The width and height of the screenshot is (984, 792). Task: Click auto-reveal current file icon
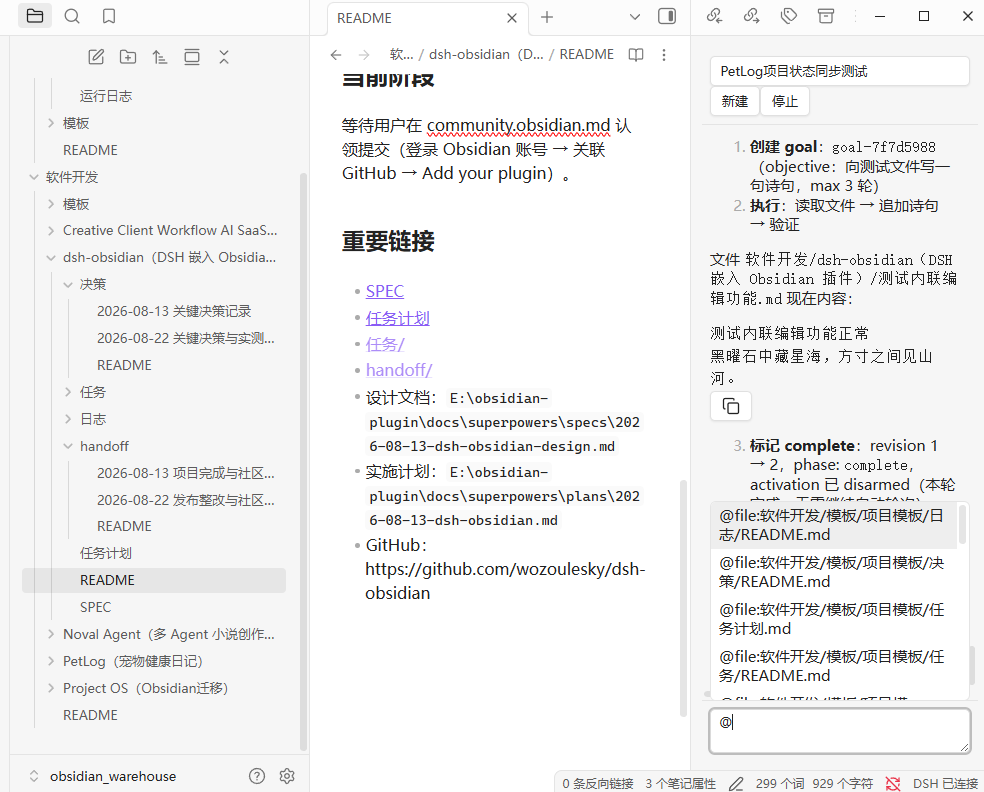192,57
